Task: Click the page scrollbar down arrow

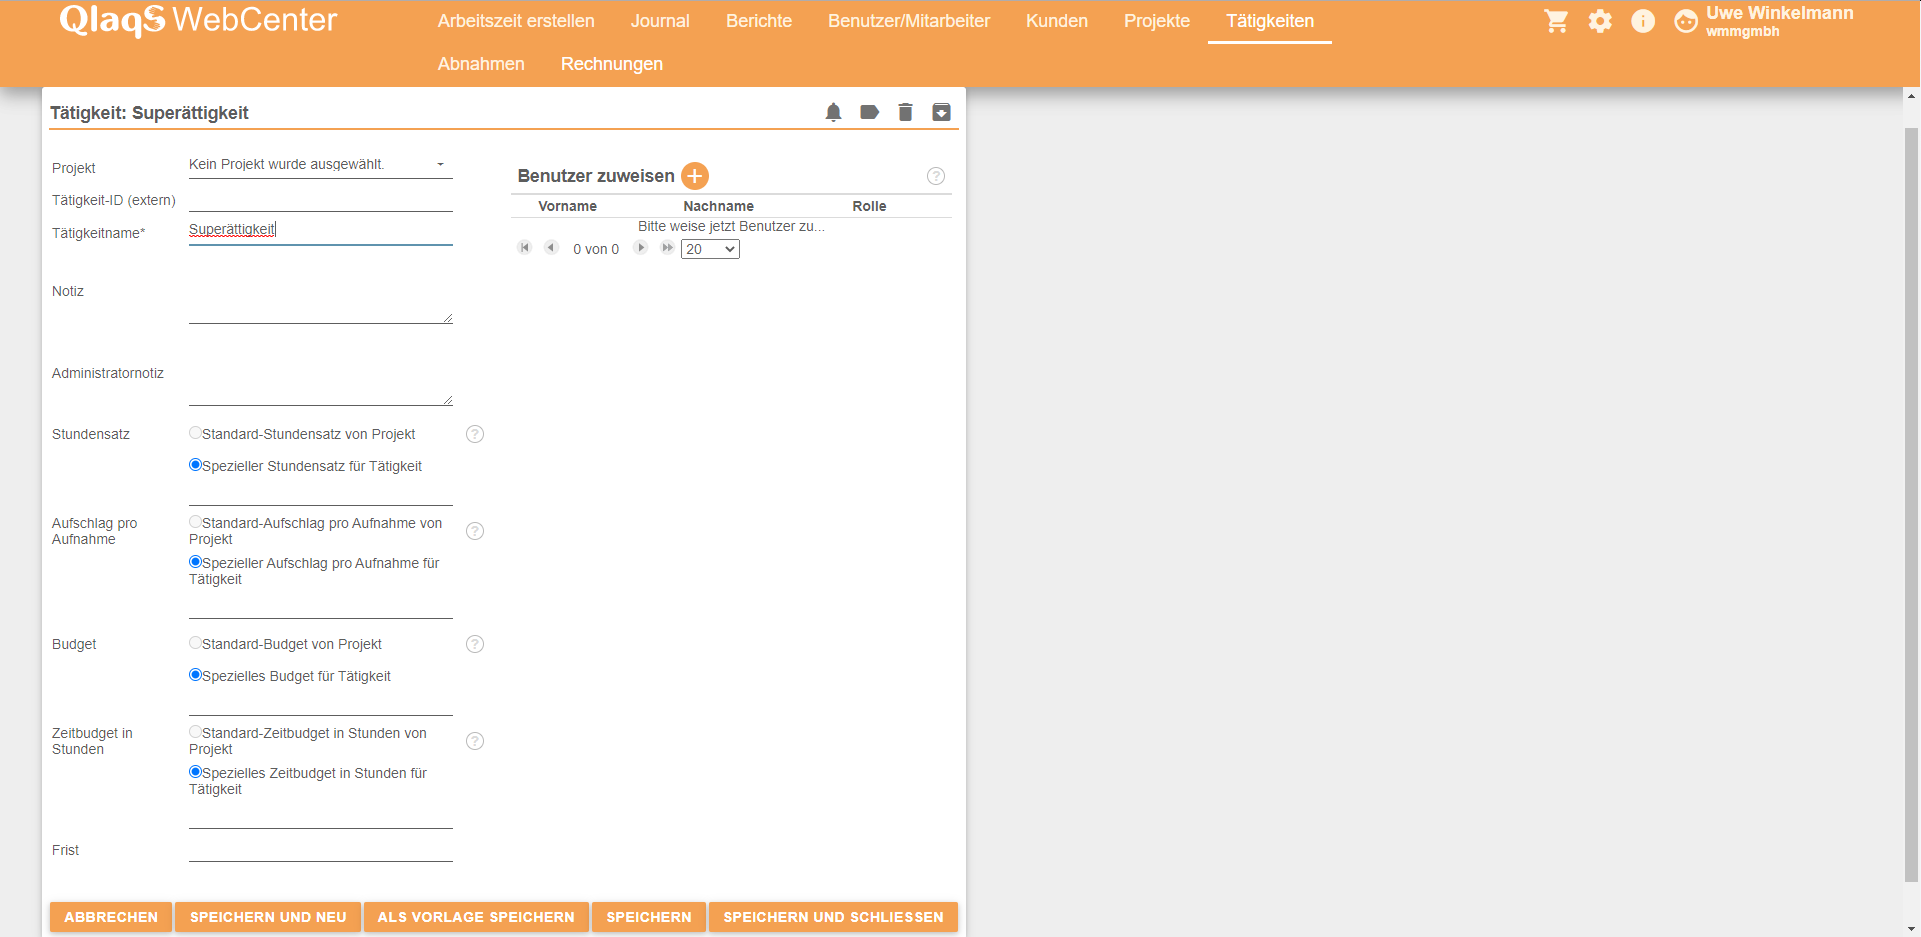Action: pyautogui.click(x=1911, y=928)
